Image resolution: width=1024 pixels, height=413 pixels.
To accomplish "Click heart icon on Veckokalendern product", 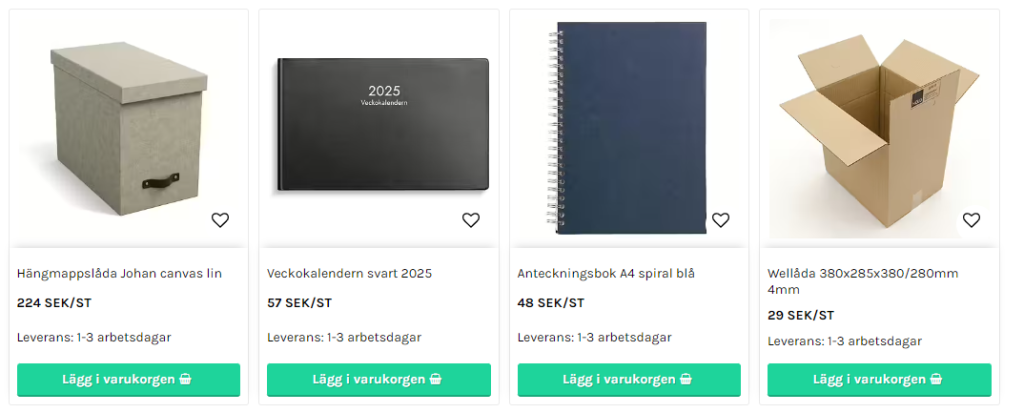I will click(471, 220).
